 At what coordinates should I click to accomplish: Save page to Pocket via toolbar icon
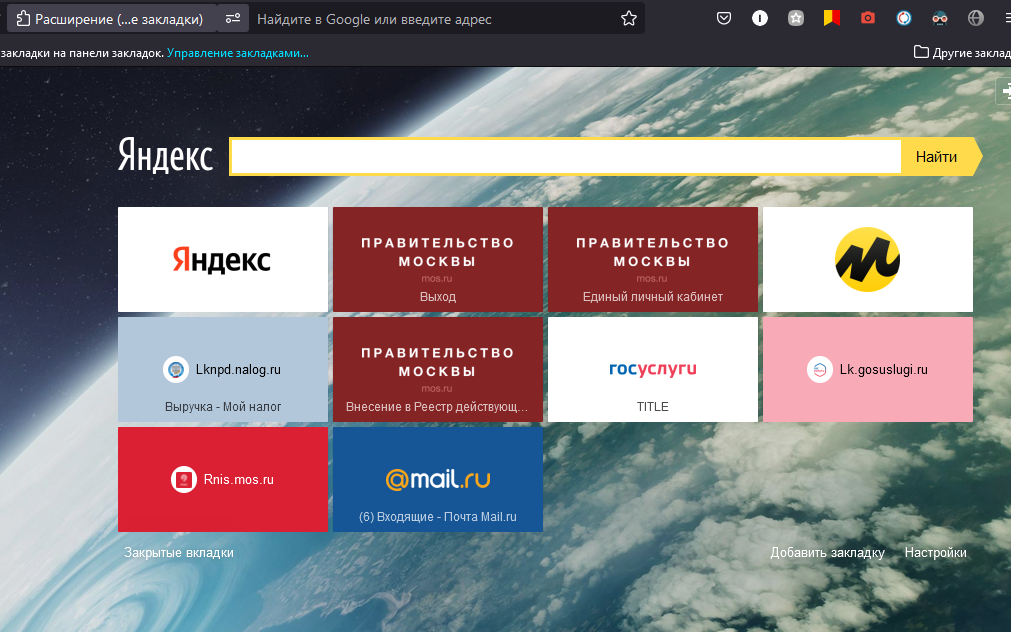(x=724, y=18)
